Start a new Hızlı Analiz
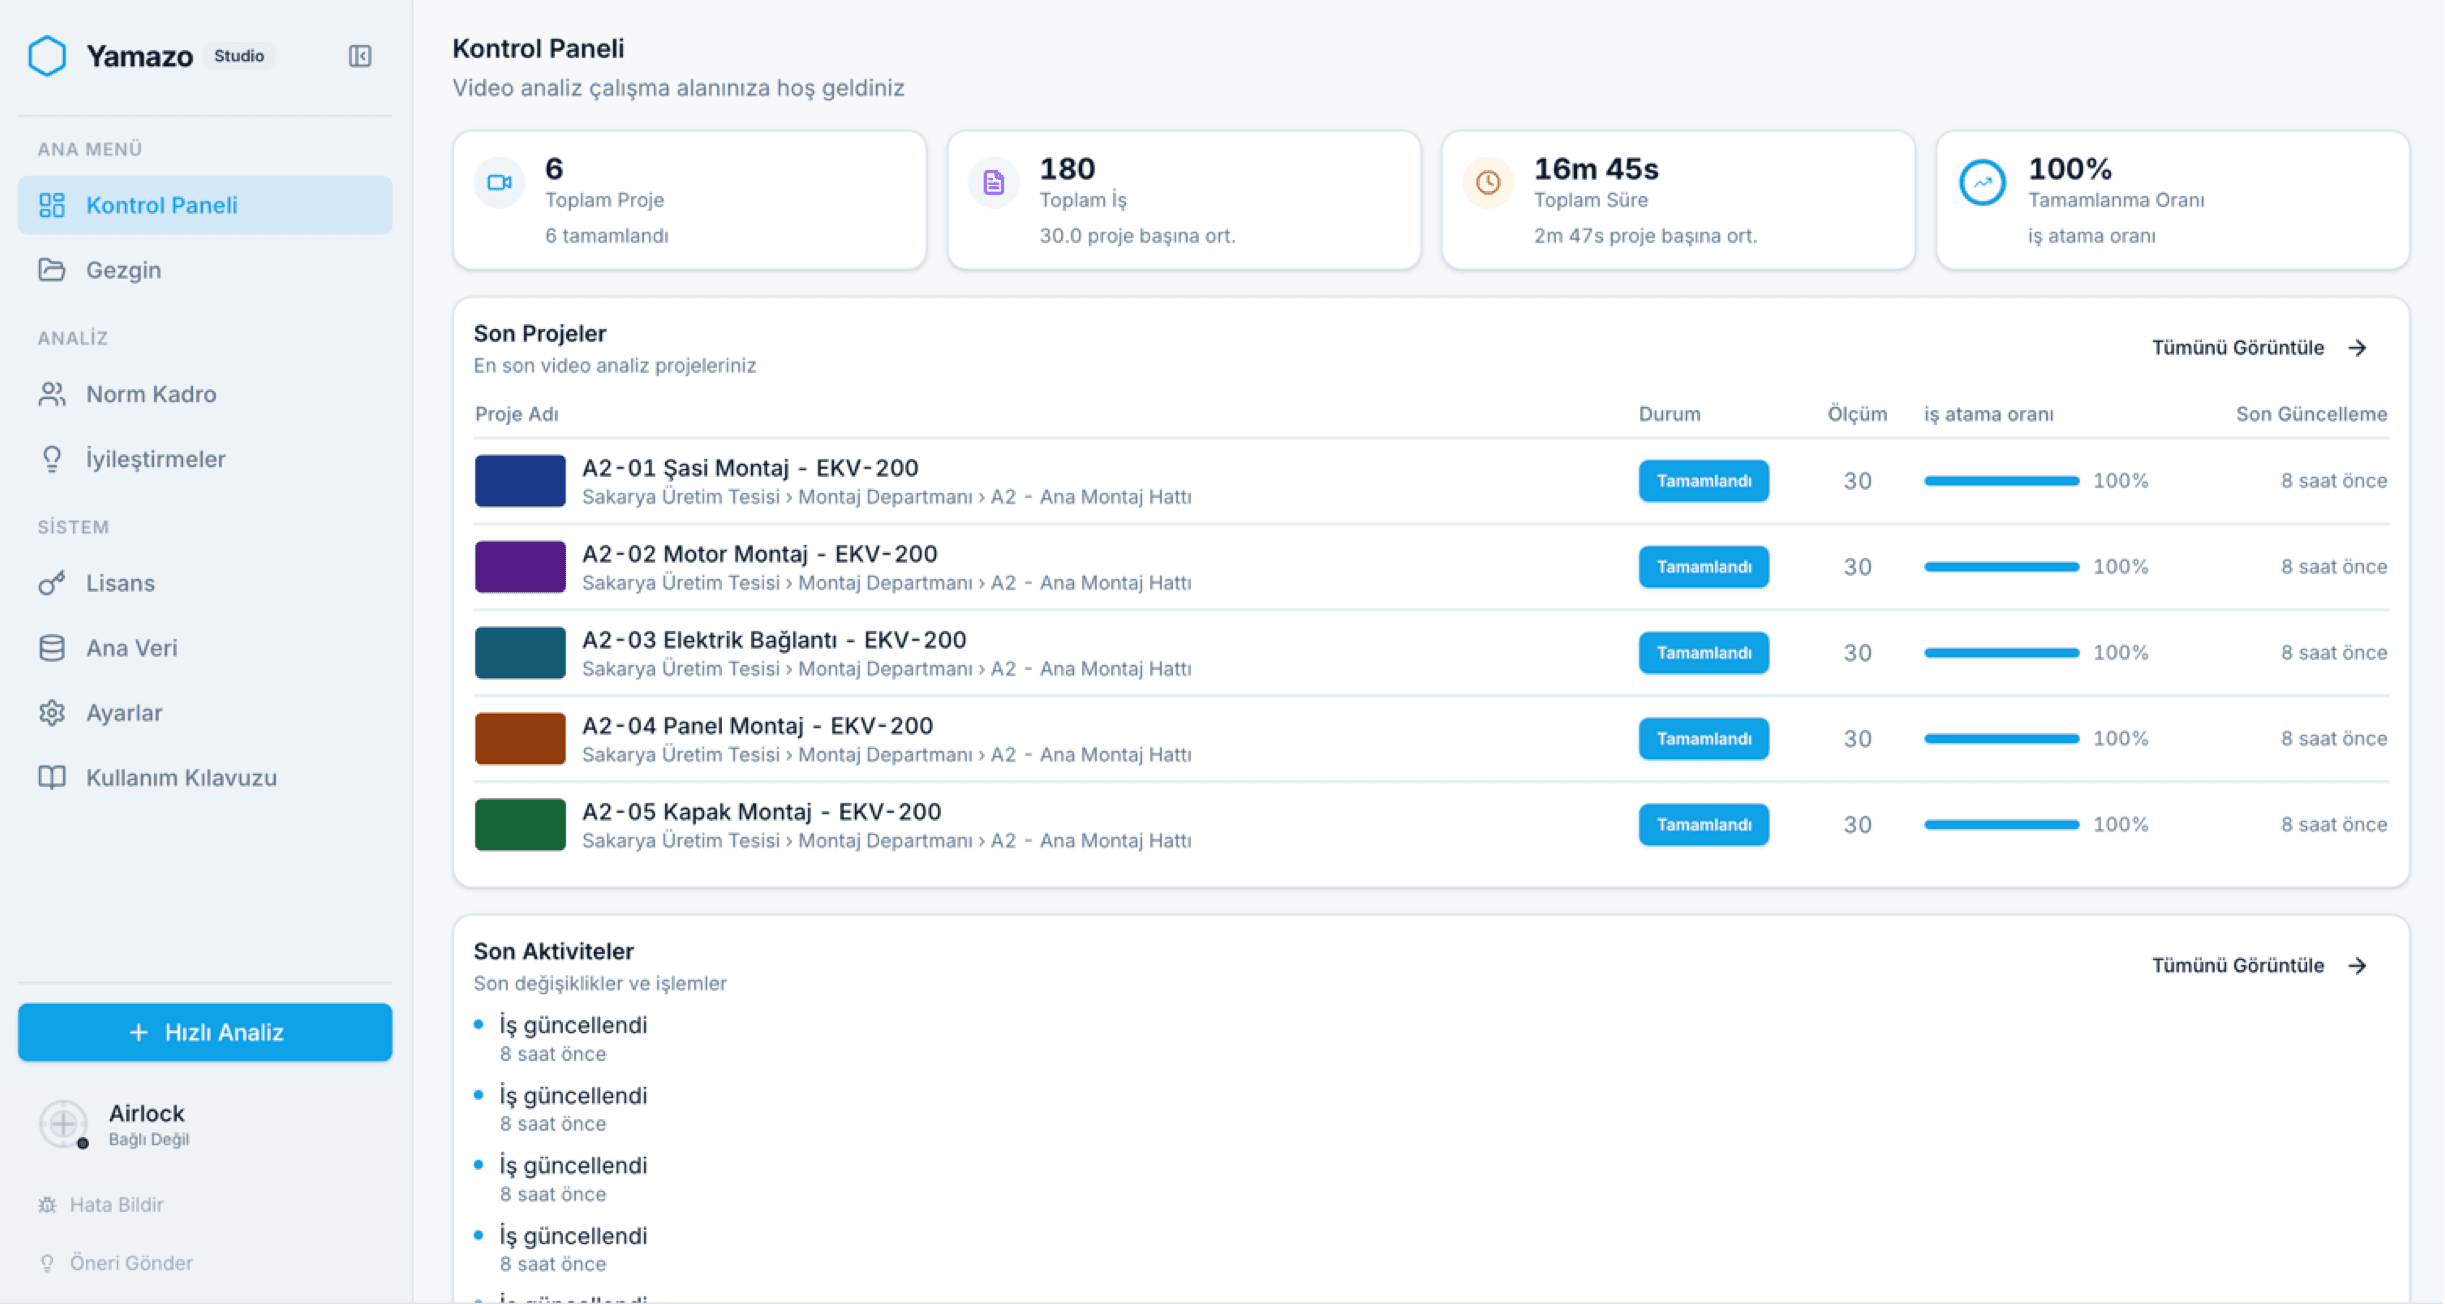 click(205, 1032)
